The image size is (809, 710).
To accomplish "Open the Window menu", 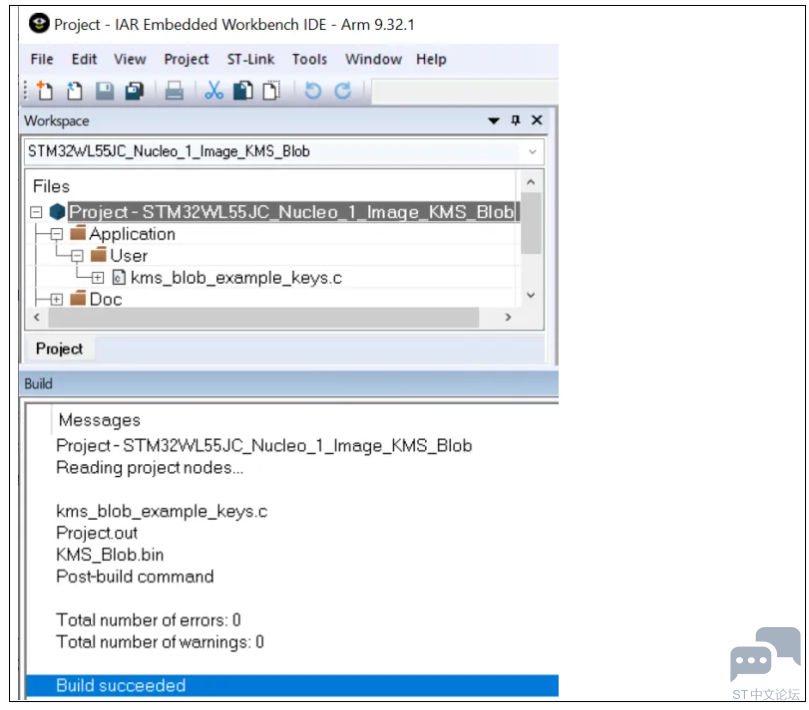I will pyautogui.click(x=374, y=59).
